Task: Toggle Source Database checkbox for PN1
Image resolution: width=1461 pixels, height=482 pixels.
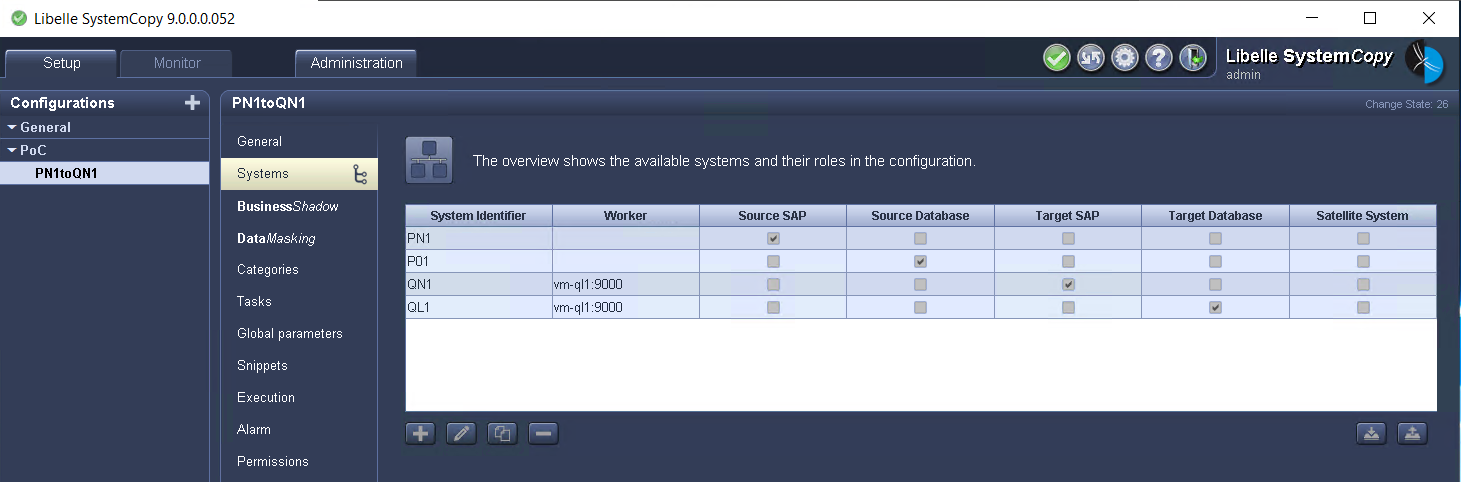Action: (x=920, y=239)
